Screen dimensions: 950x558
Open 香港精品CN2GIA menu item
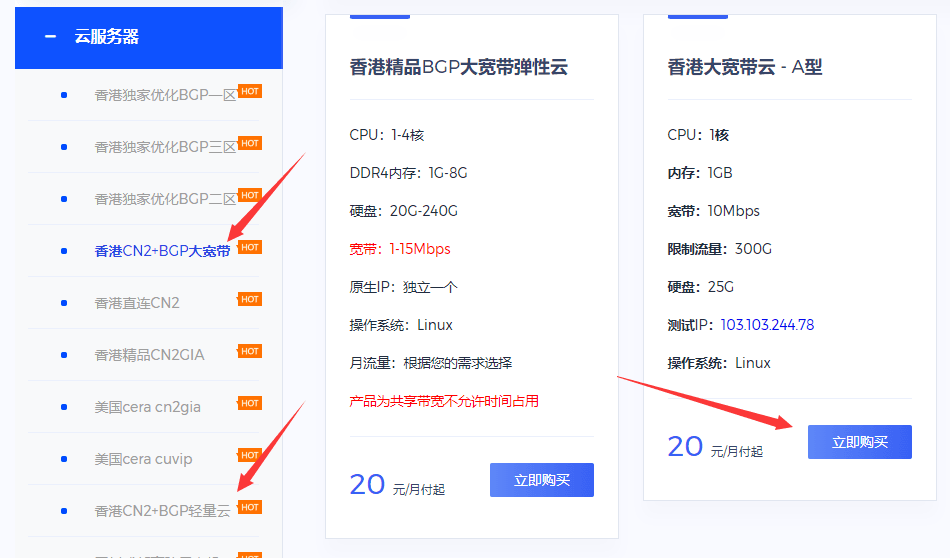[149, 355]
